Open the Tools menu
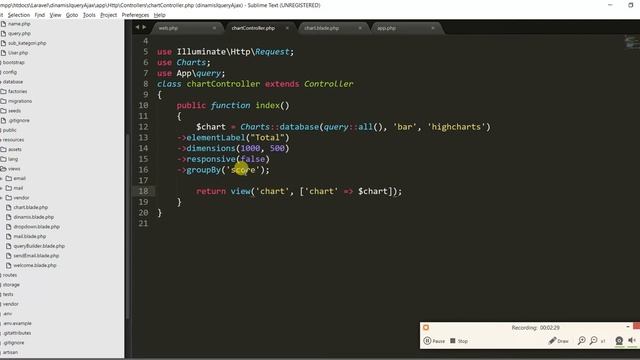This screenshot has height=360, width=640. (89, 15)
